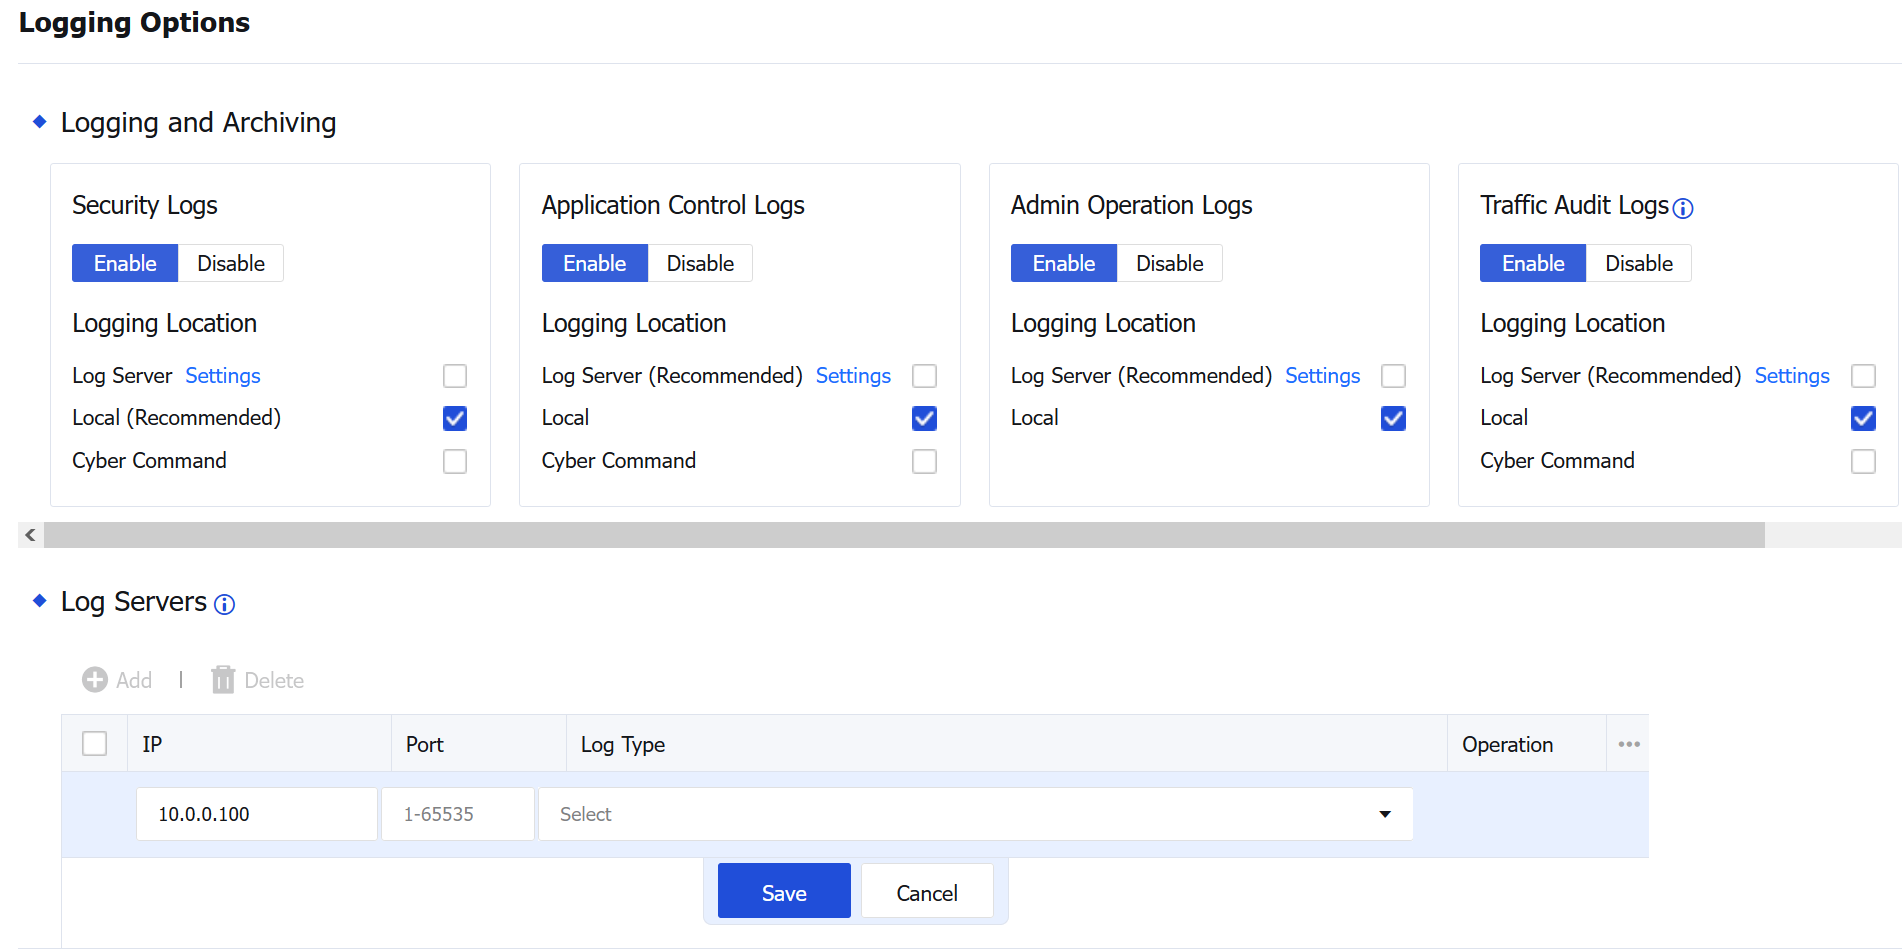The height and width of the screenshot is (952, 1902).
Task: Tick the select-all checkbox in table header
Action: (x=95, y=744)
